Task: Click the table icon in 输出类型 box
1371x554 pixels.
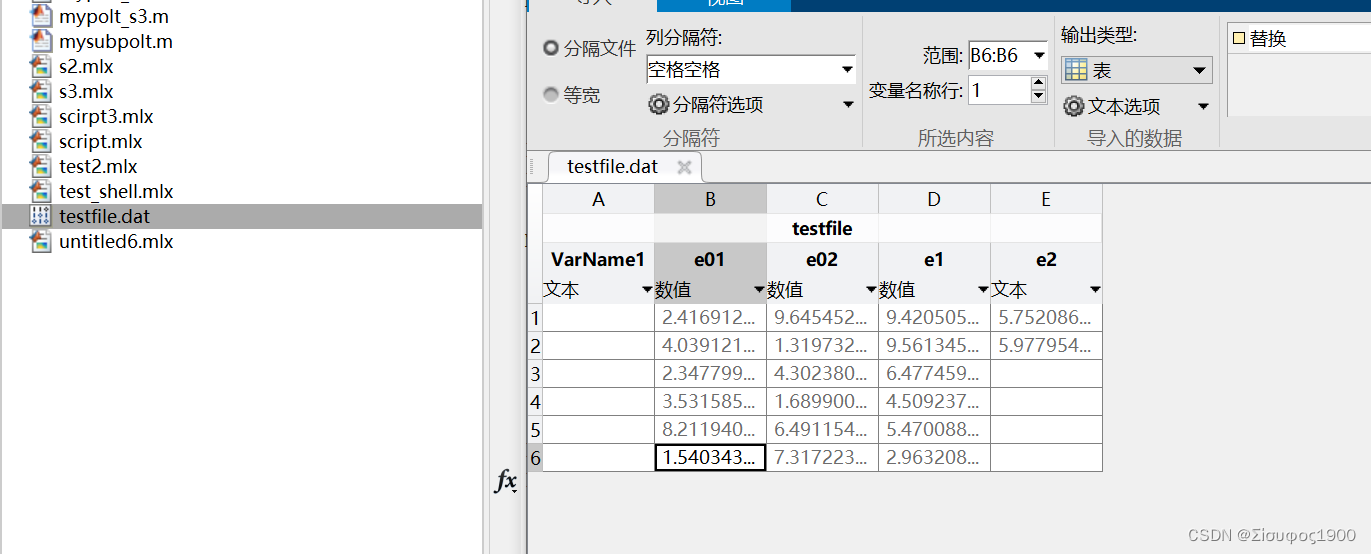Action: pos(1076,70)
